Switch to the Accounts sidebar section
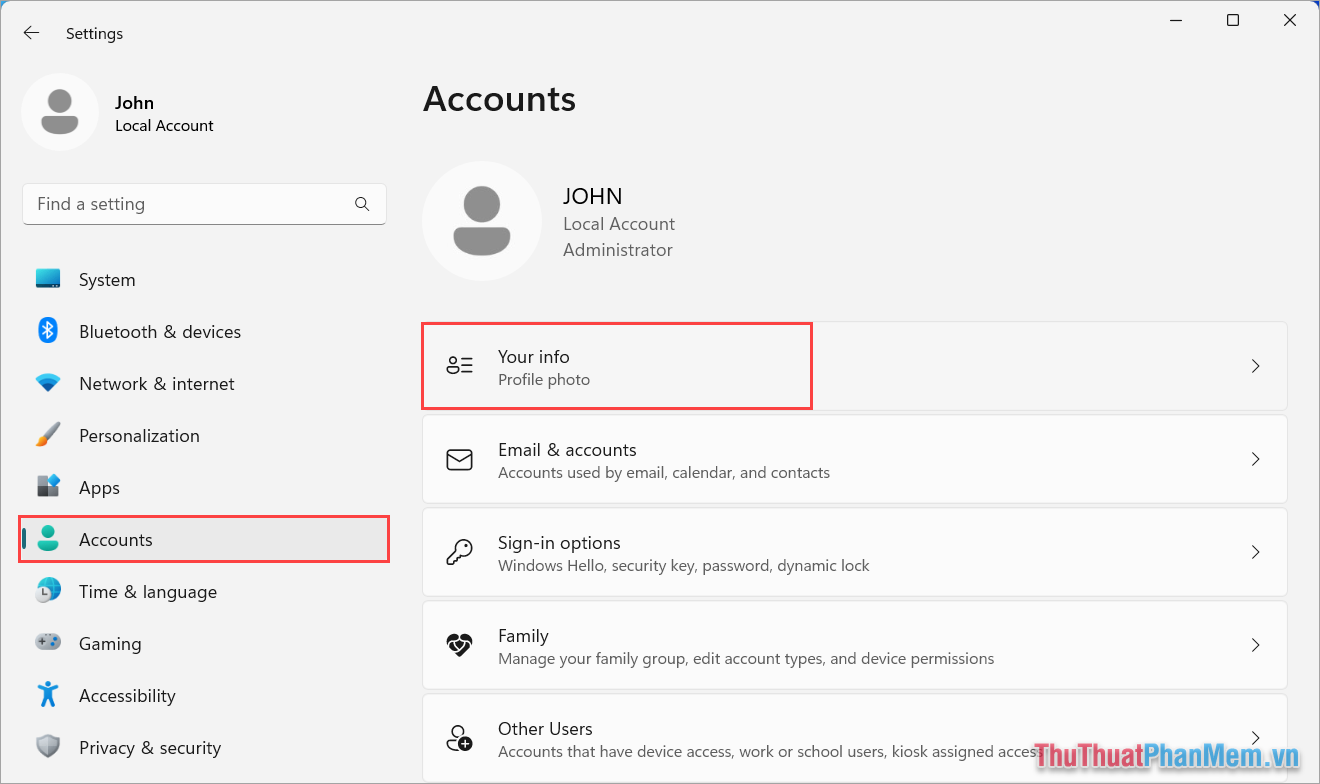 pos(115,539)
